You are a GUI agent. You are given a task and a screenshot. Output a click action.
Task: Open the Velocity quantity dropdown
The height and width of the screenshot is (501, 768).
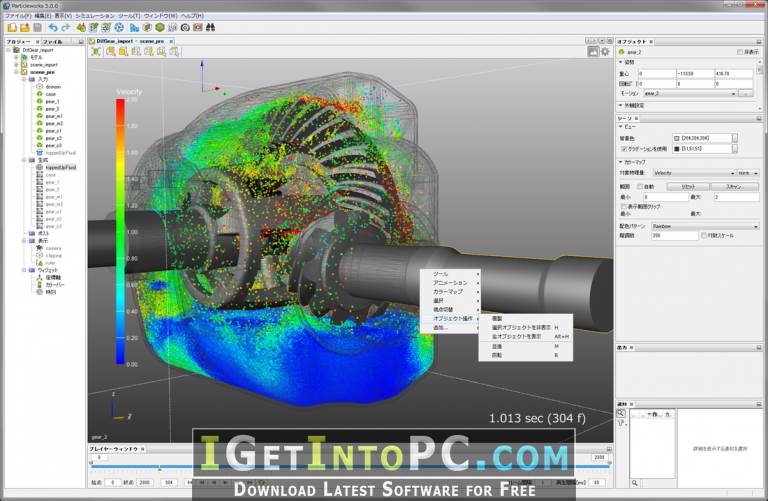(x=694, y=173)
